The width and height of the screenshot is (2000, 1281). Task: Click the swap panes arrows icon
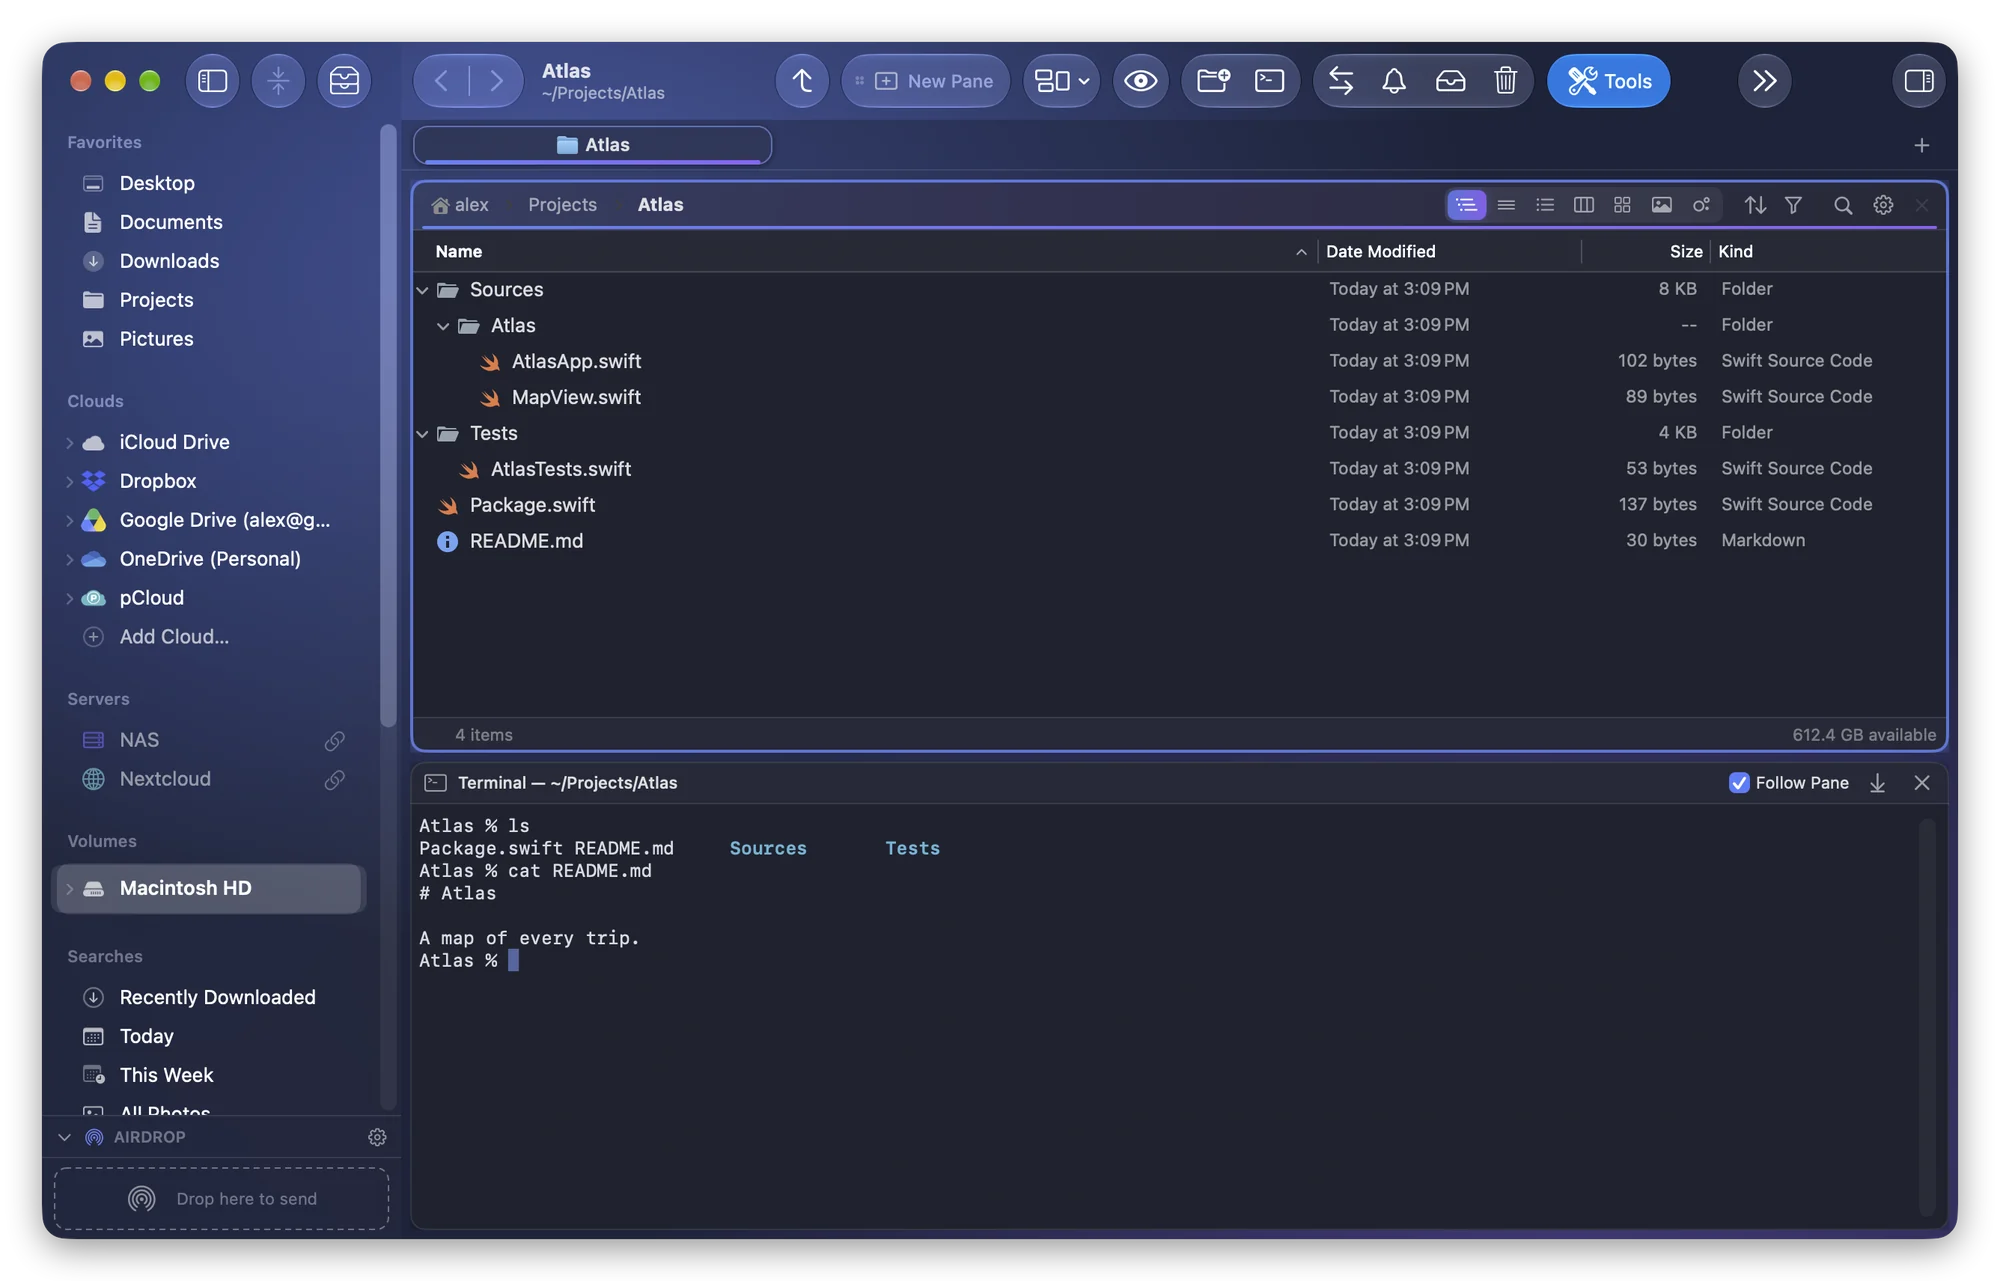point(1340,81)
